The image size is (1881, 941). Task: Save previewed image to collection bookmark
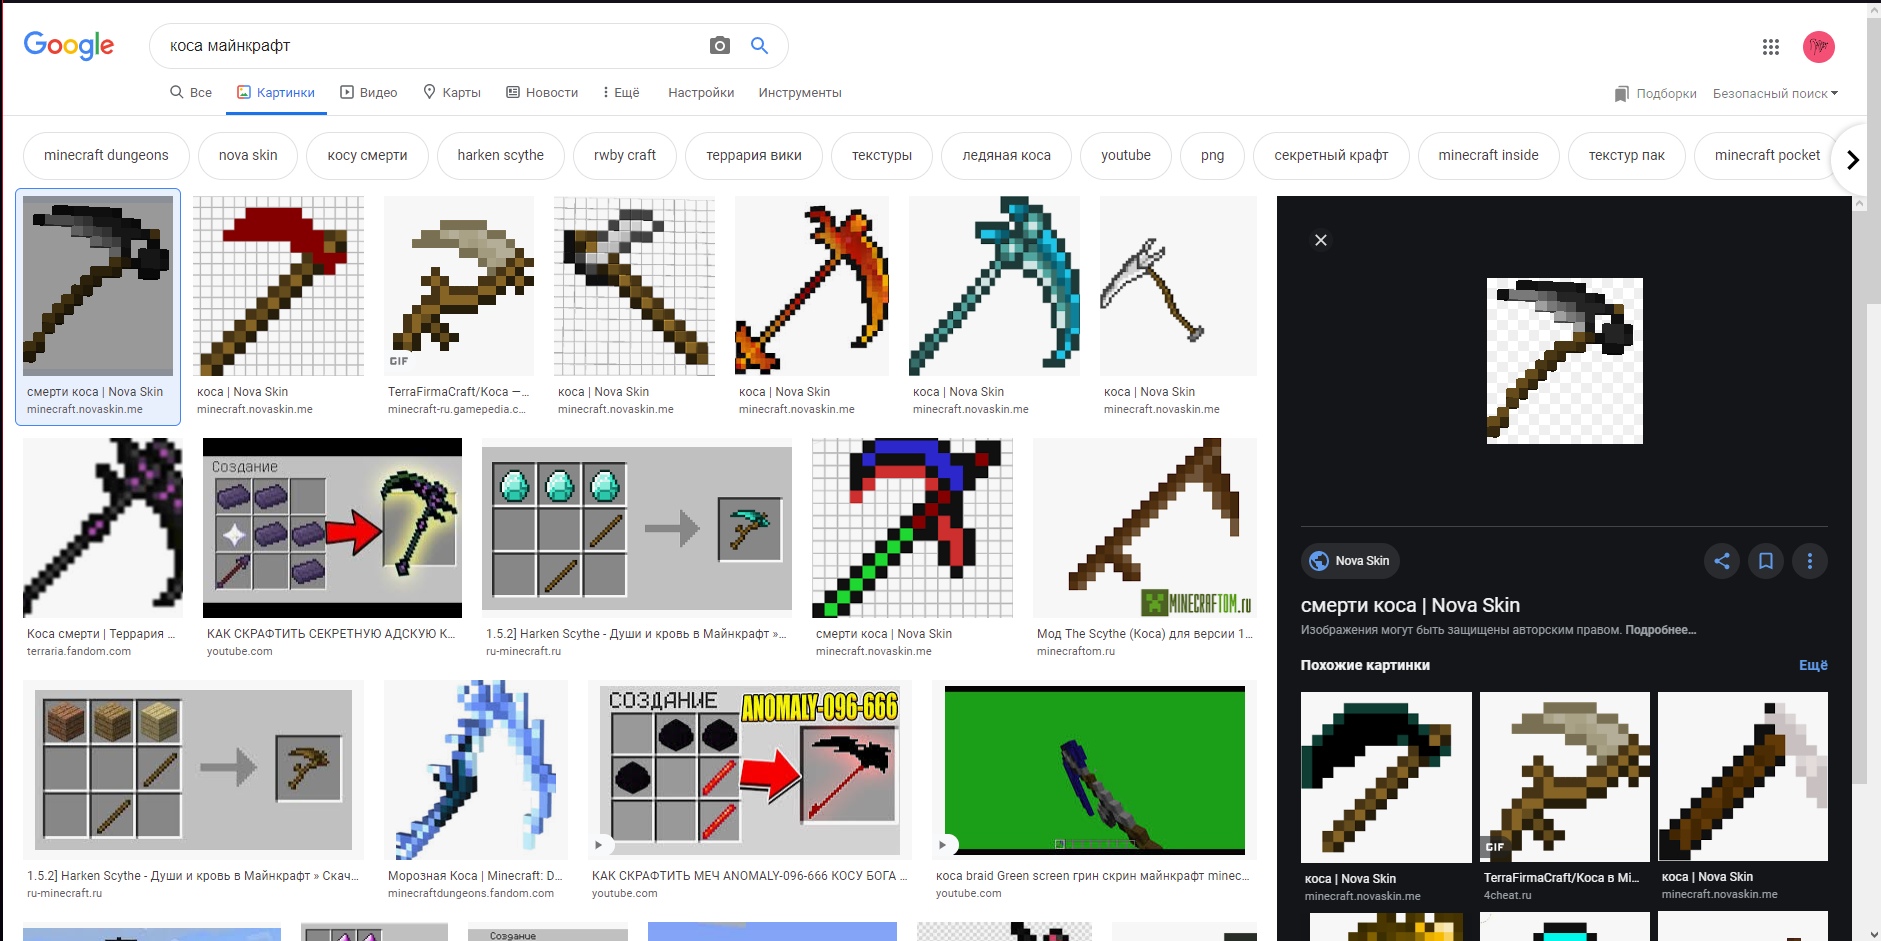pyautogui.click(x=1766, y=561)
